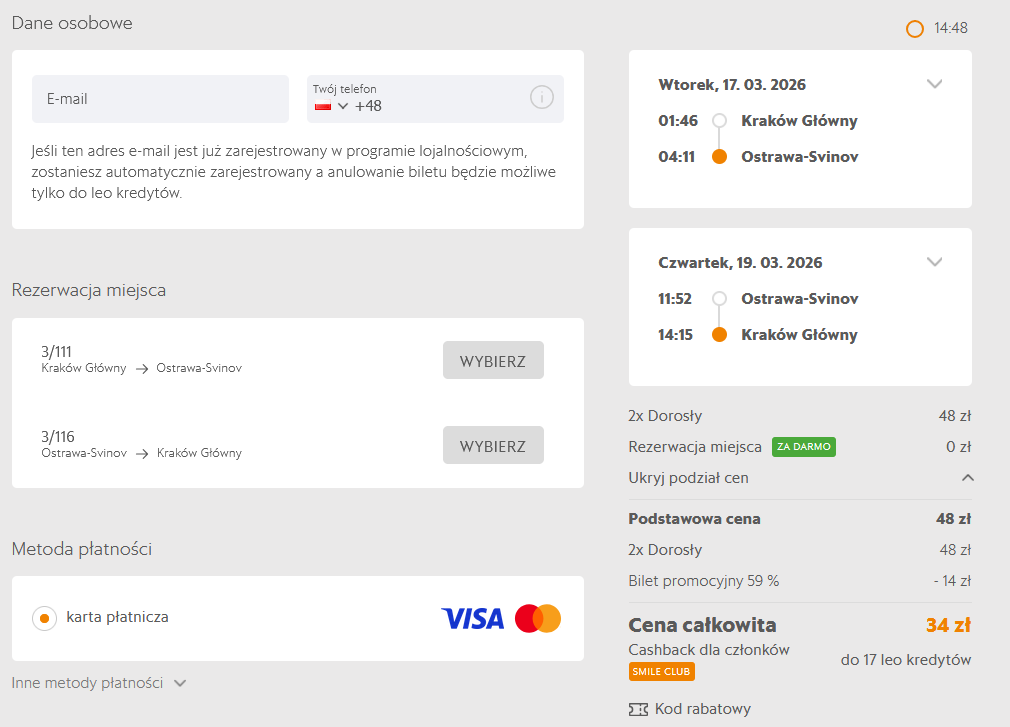Open the phone country code dropdown

coord(343,106)
